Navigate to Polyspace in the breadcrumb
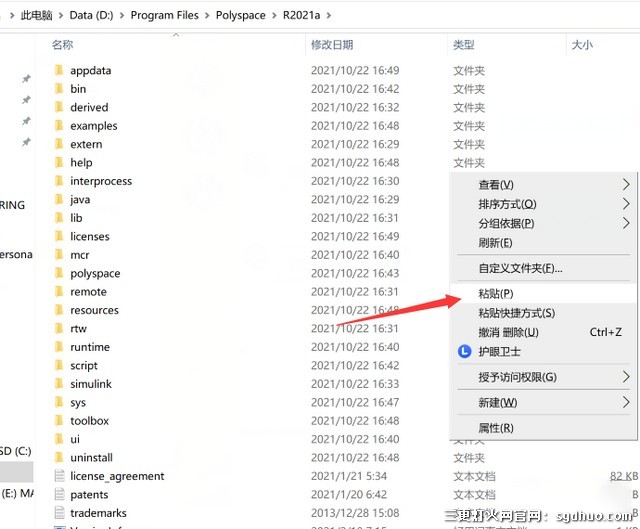The image size is (640, 529). [x=241, y=16]
